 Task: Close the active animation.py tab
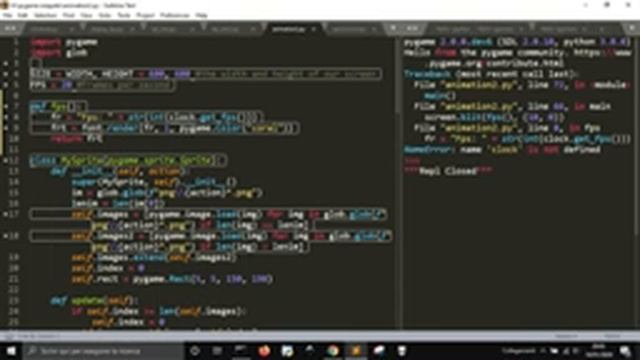313,29
